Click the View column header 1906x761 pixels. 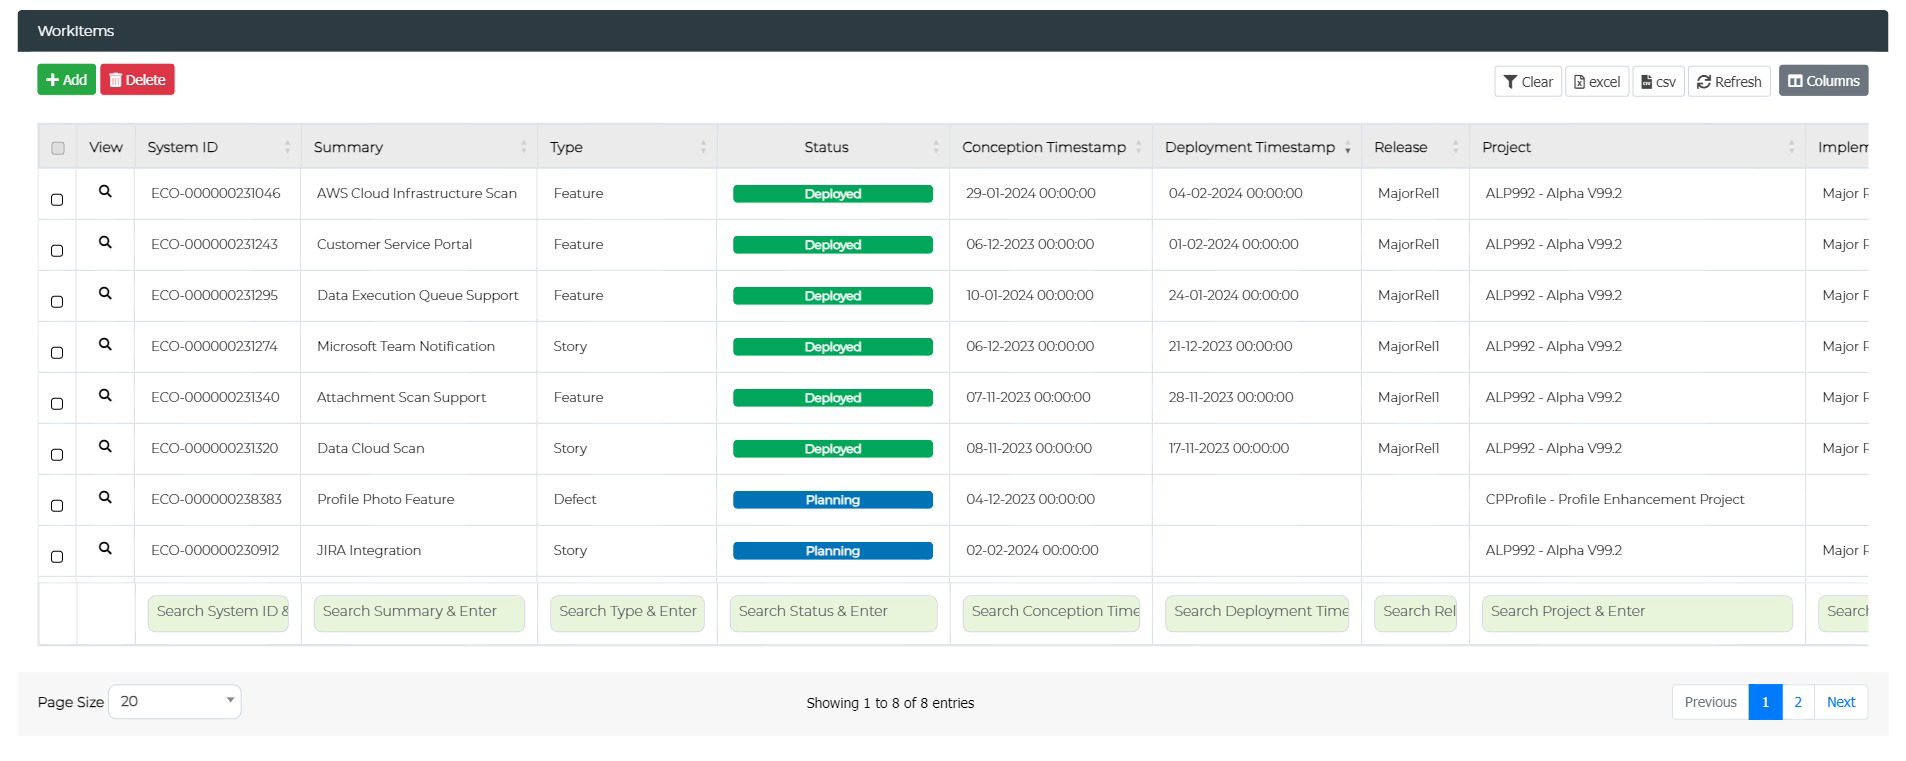click(106, 147)
